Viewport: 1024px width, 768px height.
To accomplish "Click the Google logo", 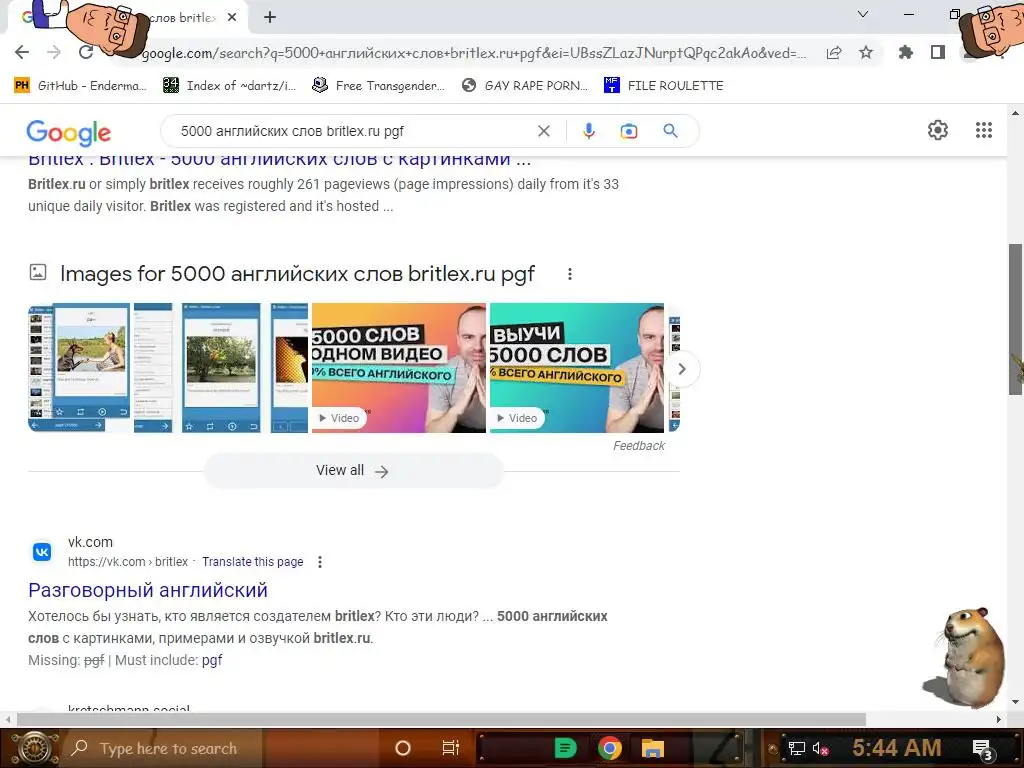I will point(69,133).
